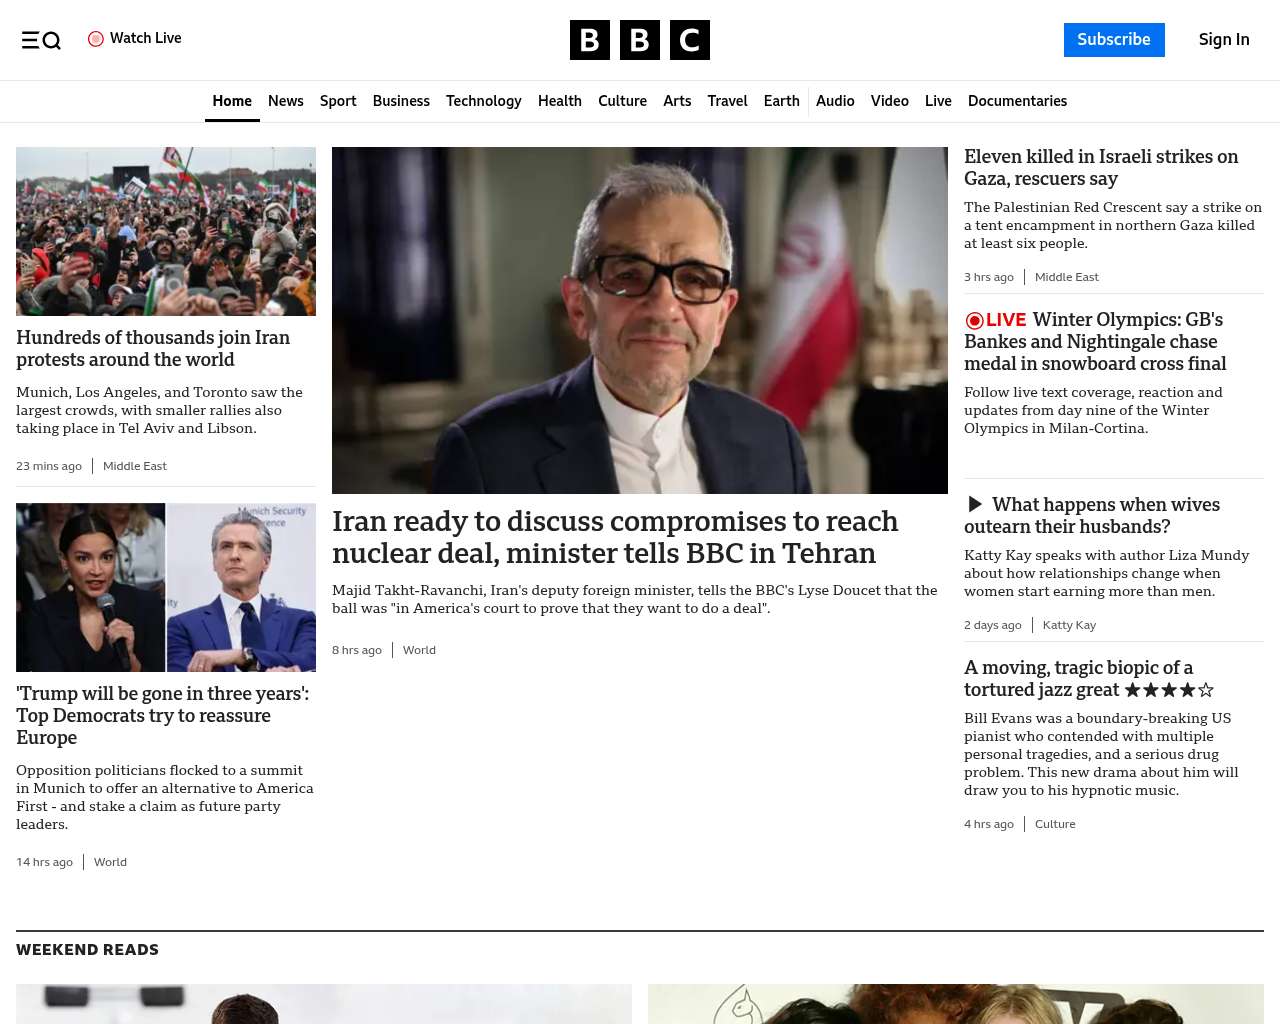Click the red Watch Live icon
This screenshot has width=1280, height=1024.
tap(96, 39)
